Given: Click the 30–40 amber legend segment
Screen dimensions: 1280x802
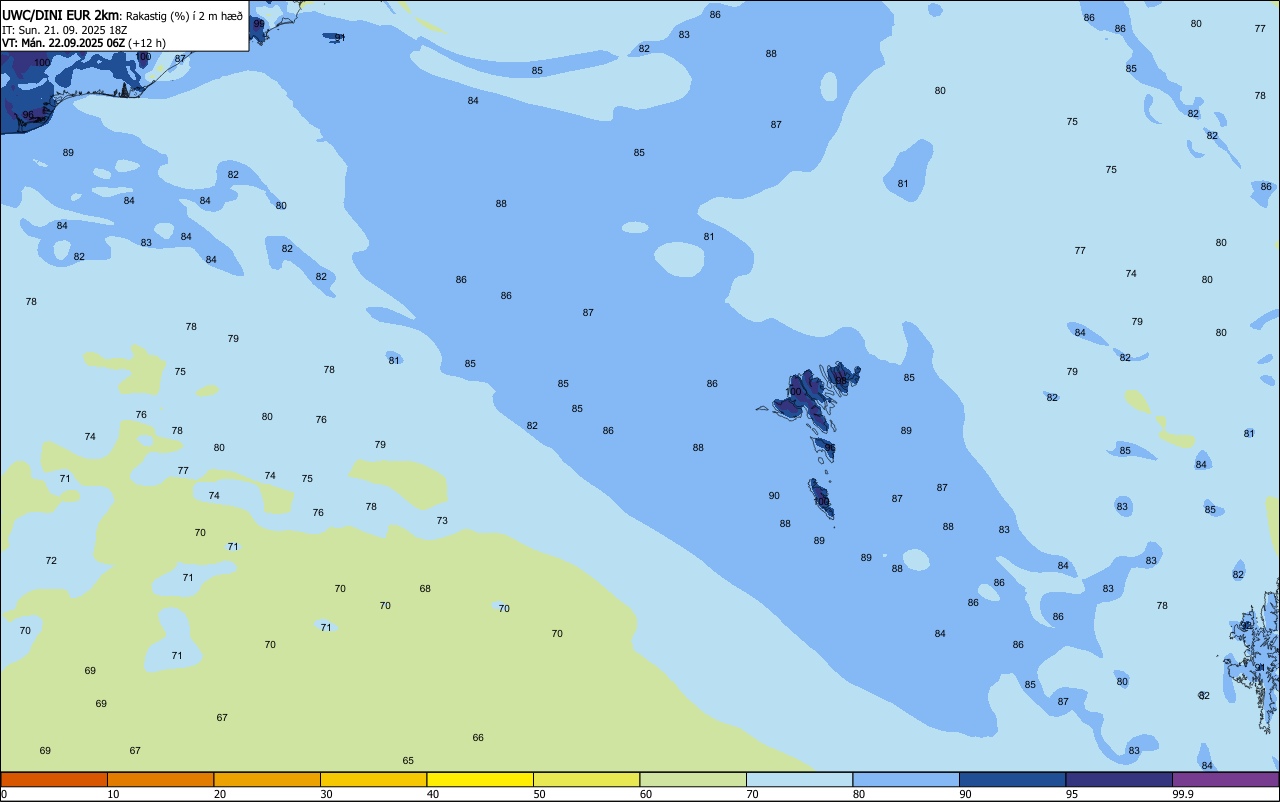Looking at the screenshot, I should [x=373, y=779].
